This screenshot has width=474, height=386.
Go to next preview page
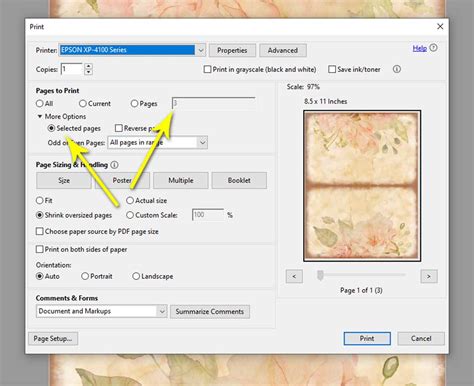(x=429, y=276)
